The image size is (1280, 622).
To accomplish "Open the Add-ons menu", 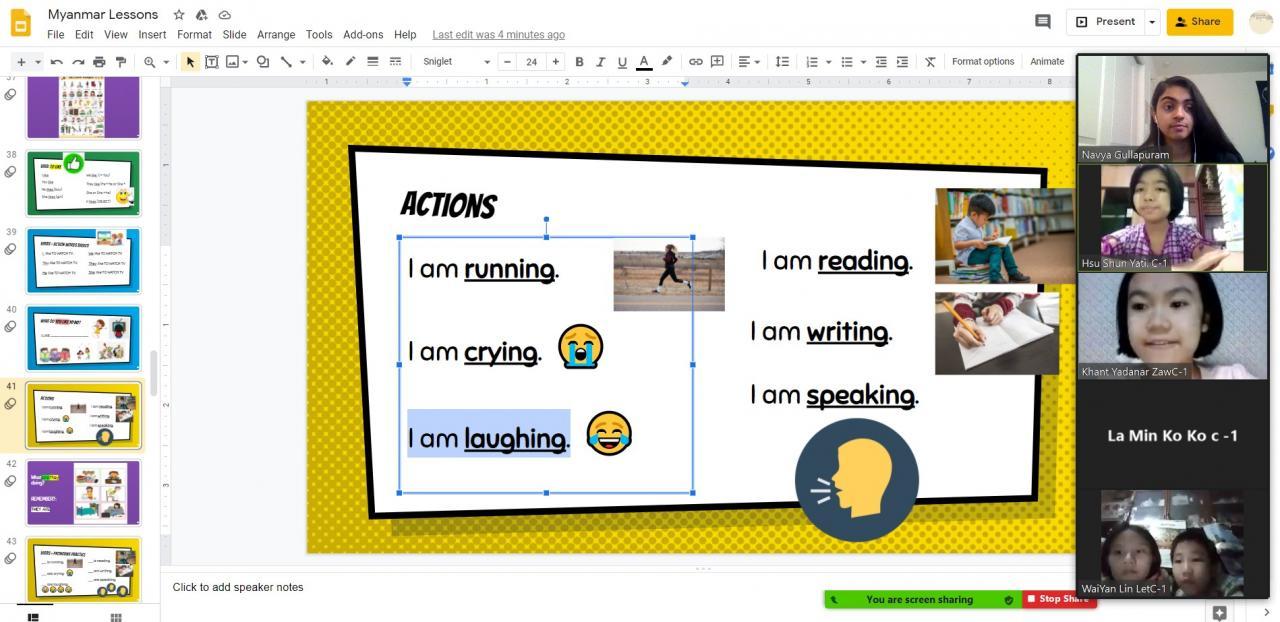I will coord(363,34).
